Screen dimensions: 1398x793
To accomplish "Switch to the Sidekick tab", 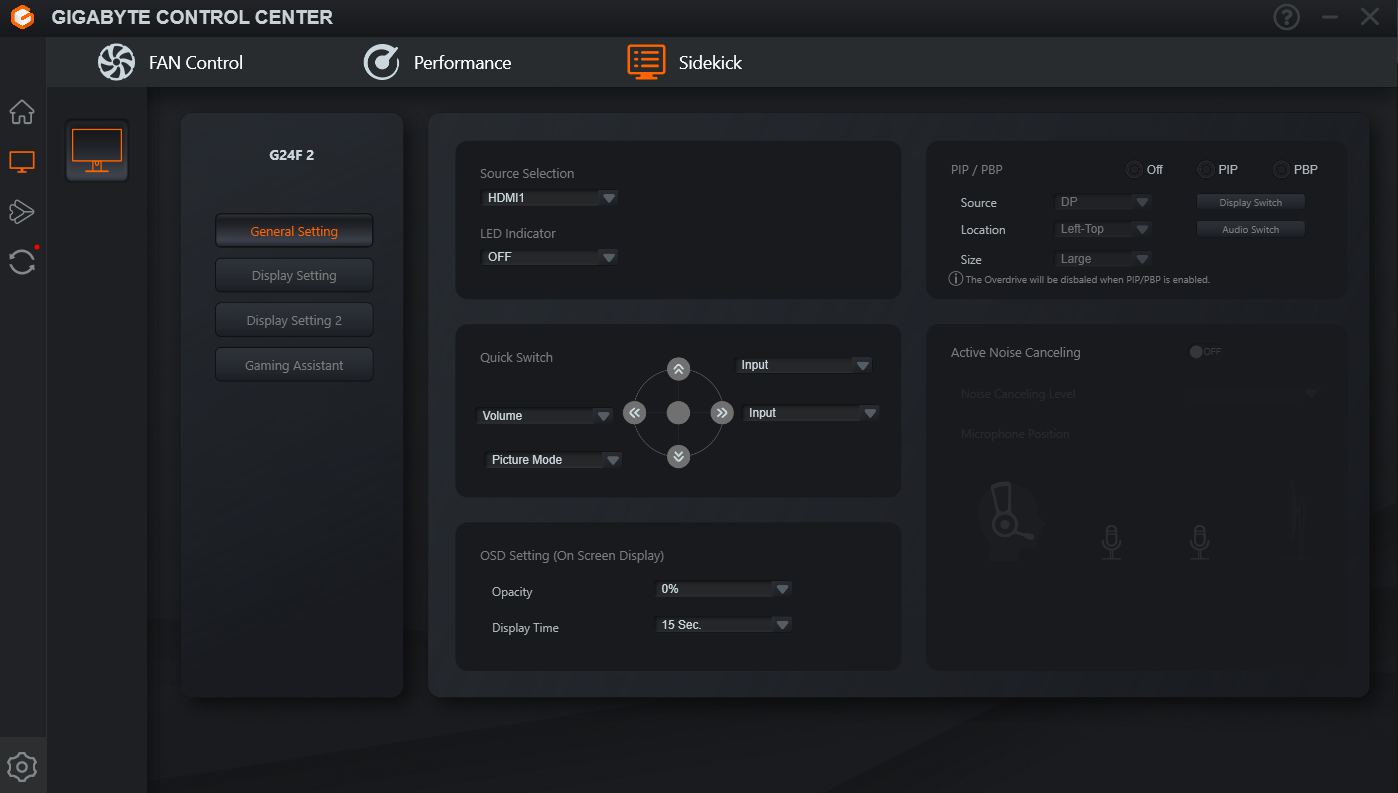I will (685, 63).
